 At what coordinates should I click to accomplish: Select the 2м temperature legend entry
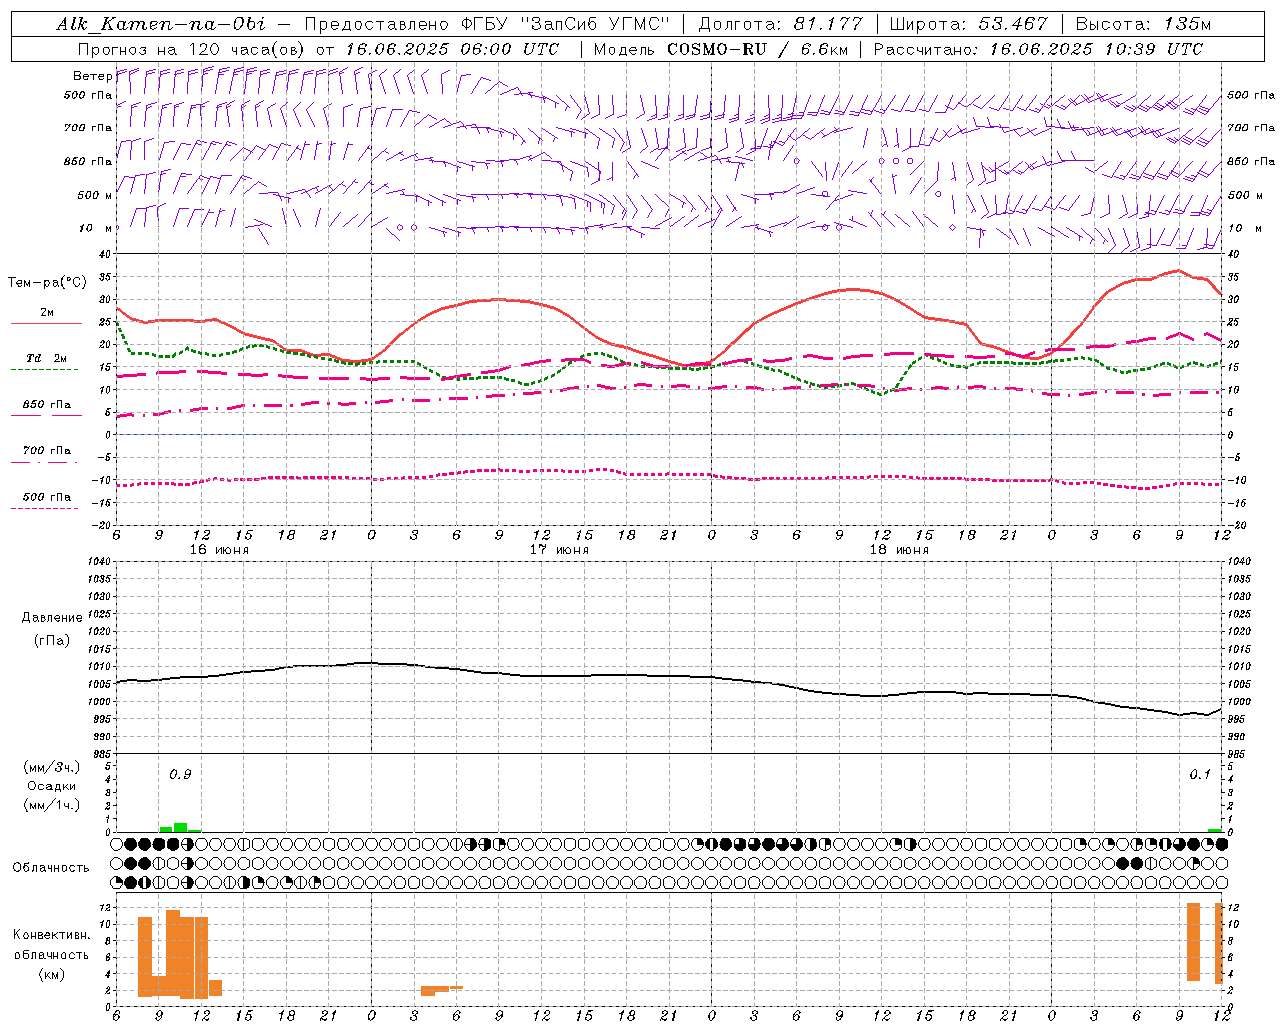point(46,313)
